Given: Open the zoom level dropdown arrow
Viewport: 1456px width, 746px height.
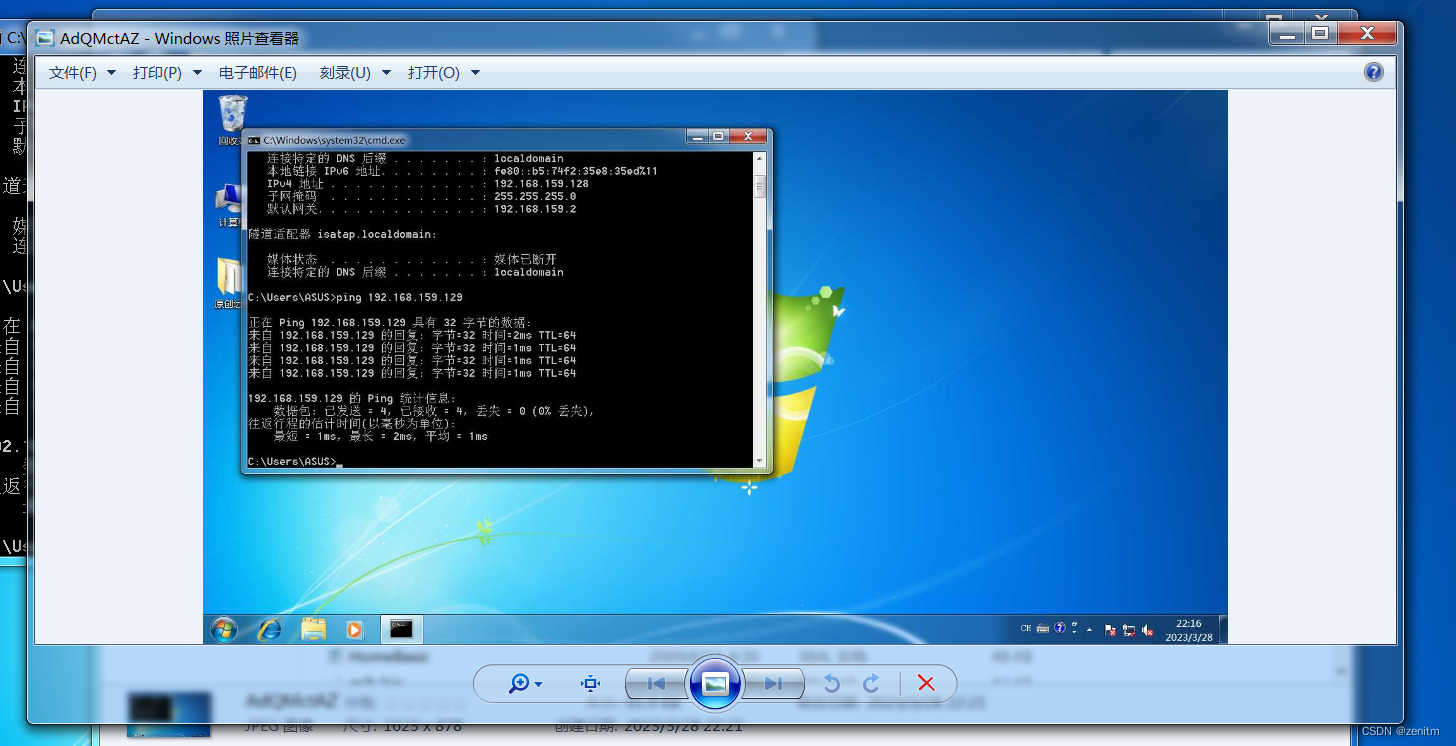Looking at the screenshot, I should coord(539,685).
